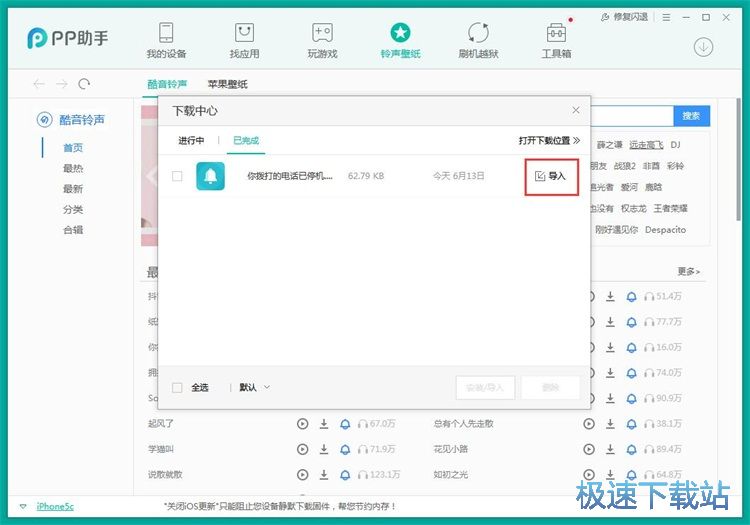
Task: Open download location 打开下载位置
Action: tap(549, 141)
